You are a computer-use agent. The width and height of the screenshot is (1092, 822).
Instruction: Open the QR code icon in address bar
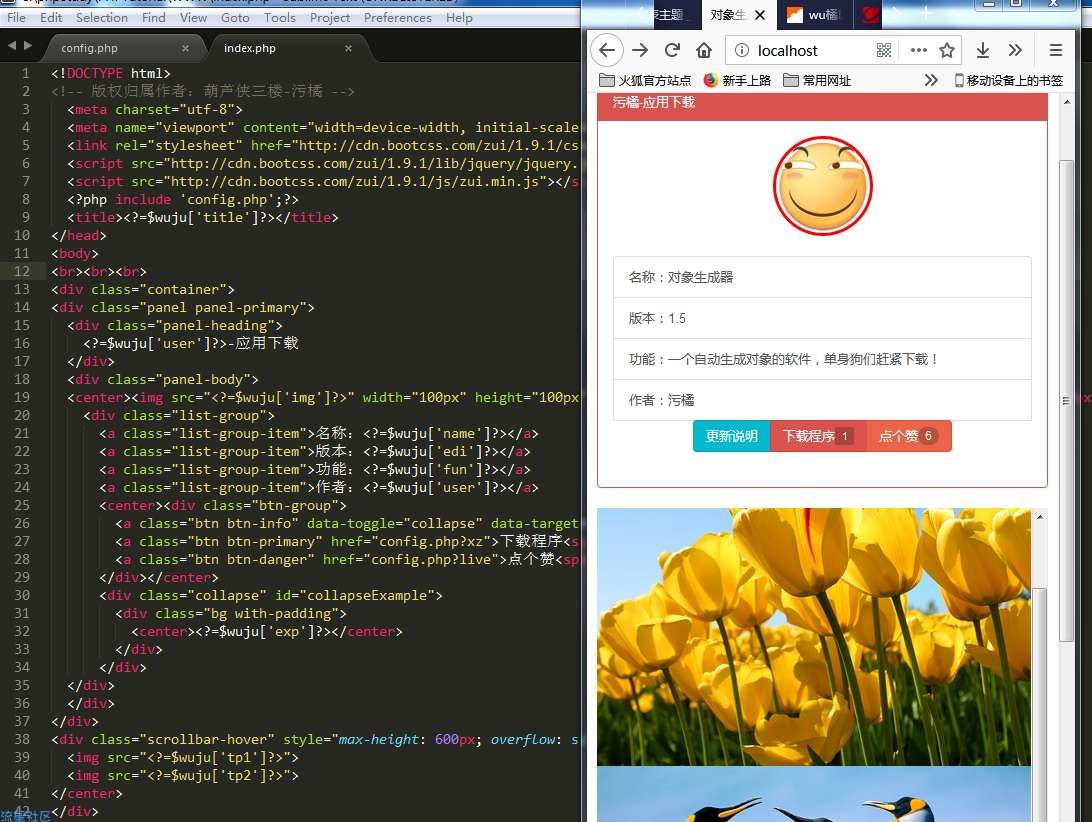click(x=884, y=50)
